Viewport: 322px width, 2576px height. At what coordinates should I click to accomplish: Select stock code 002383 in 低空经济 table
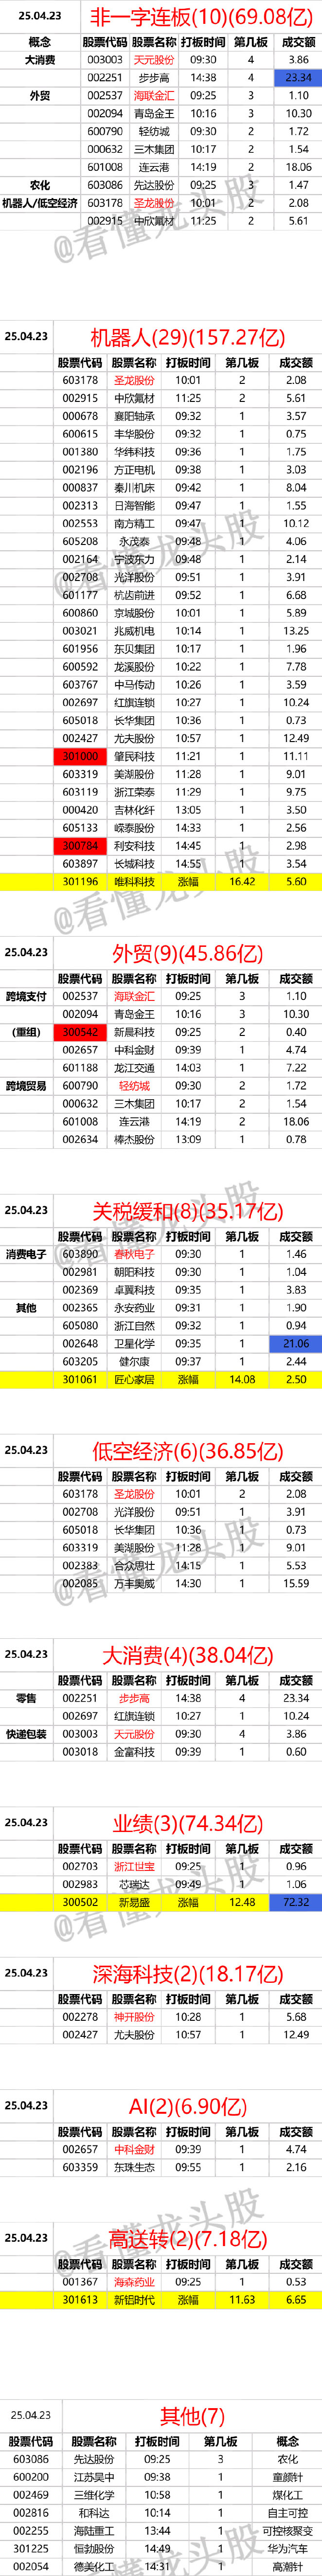[x=80, y=1566]
